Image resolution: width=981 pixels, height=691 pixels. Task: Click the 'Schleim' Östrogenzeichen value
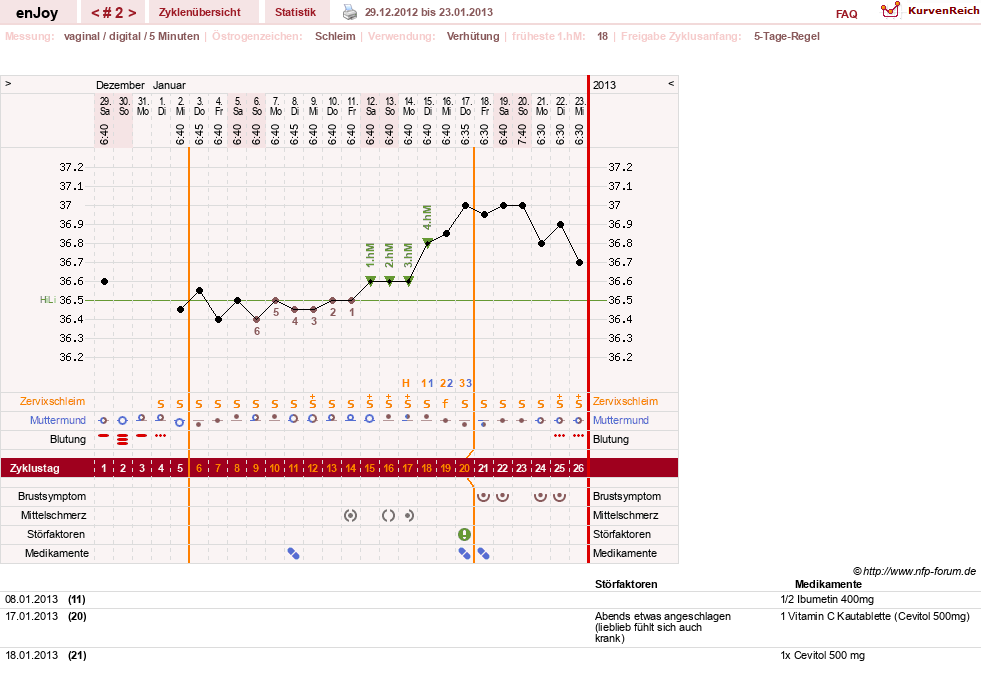click(335, 36)
